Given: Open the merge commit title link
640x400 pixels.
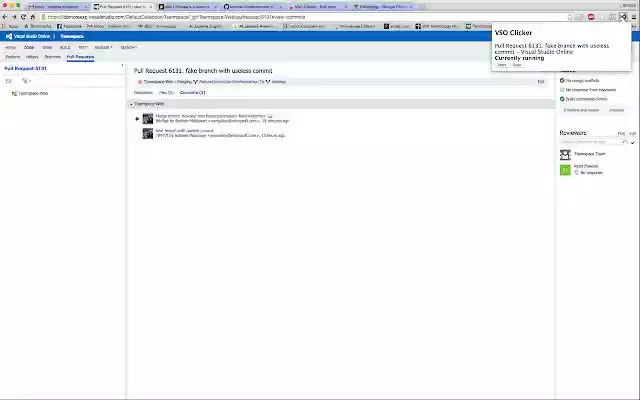Looking at the screenshot, I should click(x=211, y=116).
